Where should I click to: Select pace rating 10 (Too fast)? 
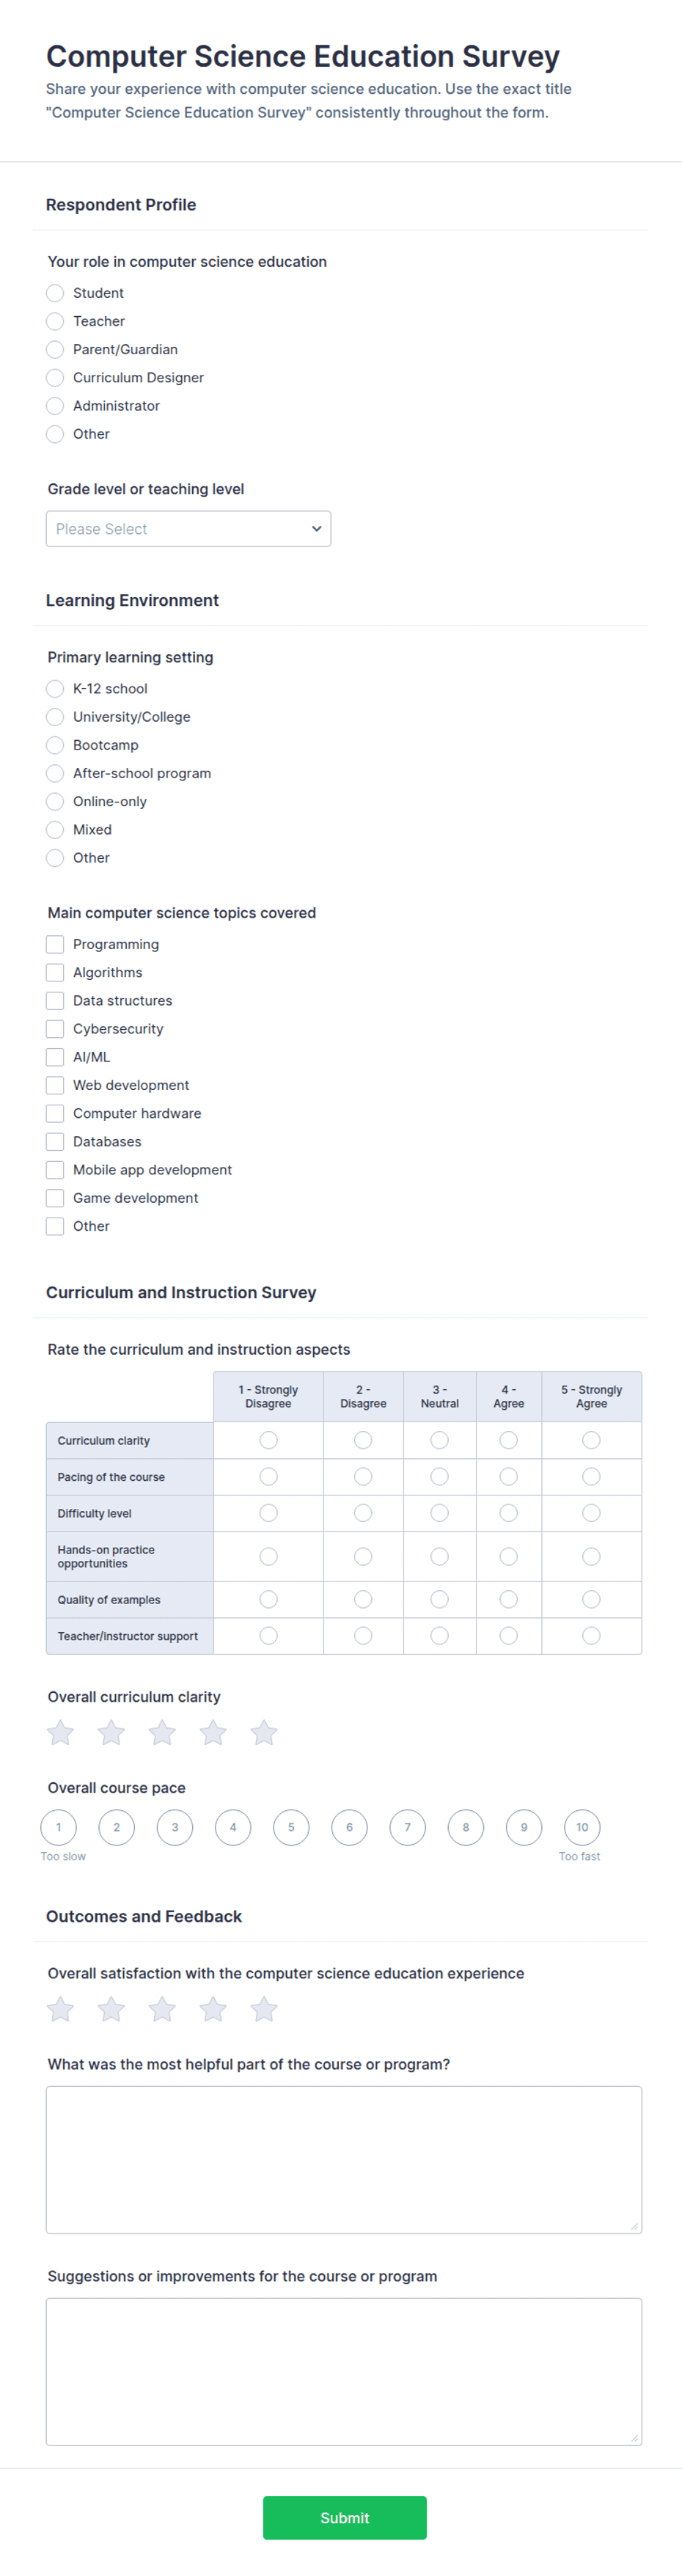tap(582, 1827)
